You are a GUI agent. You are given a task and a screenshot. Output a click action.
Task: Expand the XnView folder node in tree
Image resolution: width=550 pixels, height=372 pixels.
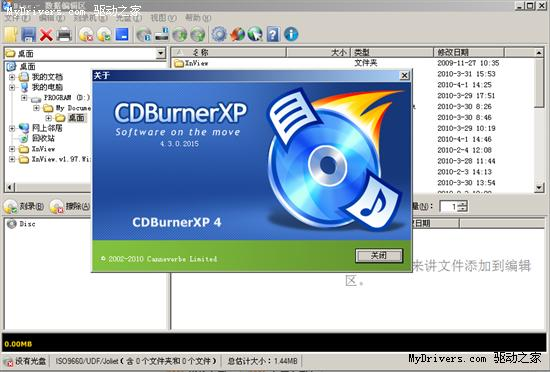click(12, 149)
